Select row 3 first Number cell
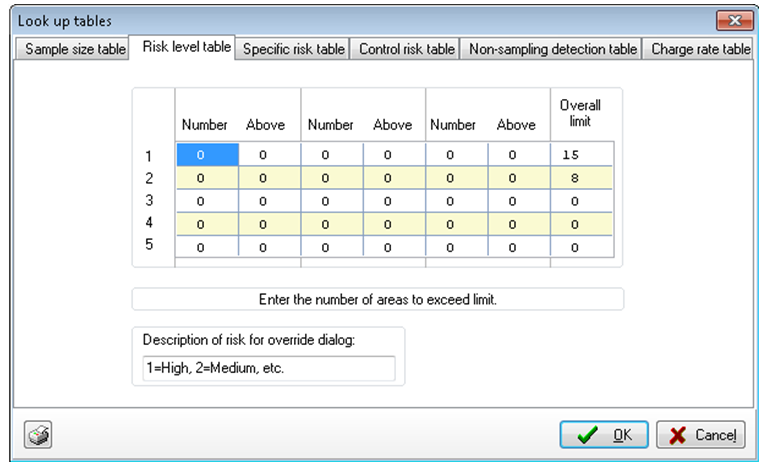 click(207, 201)
